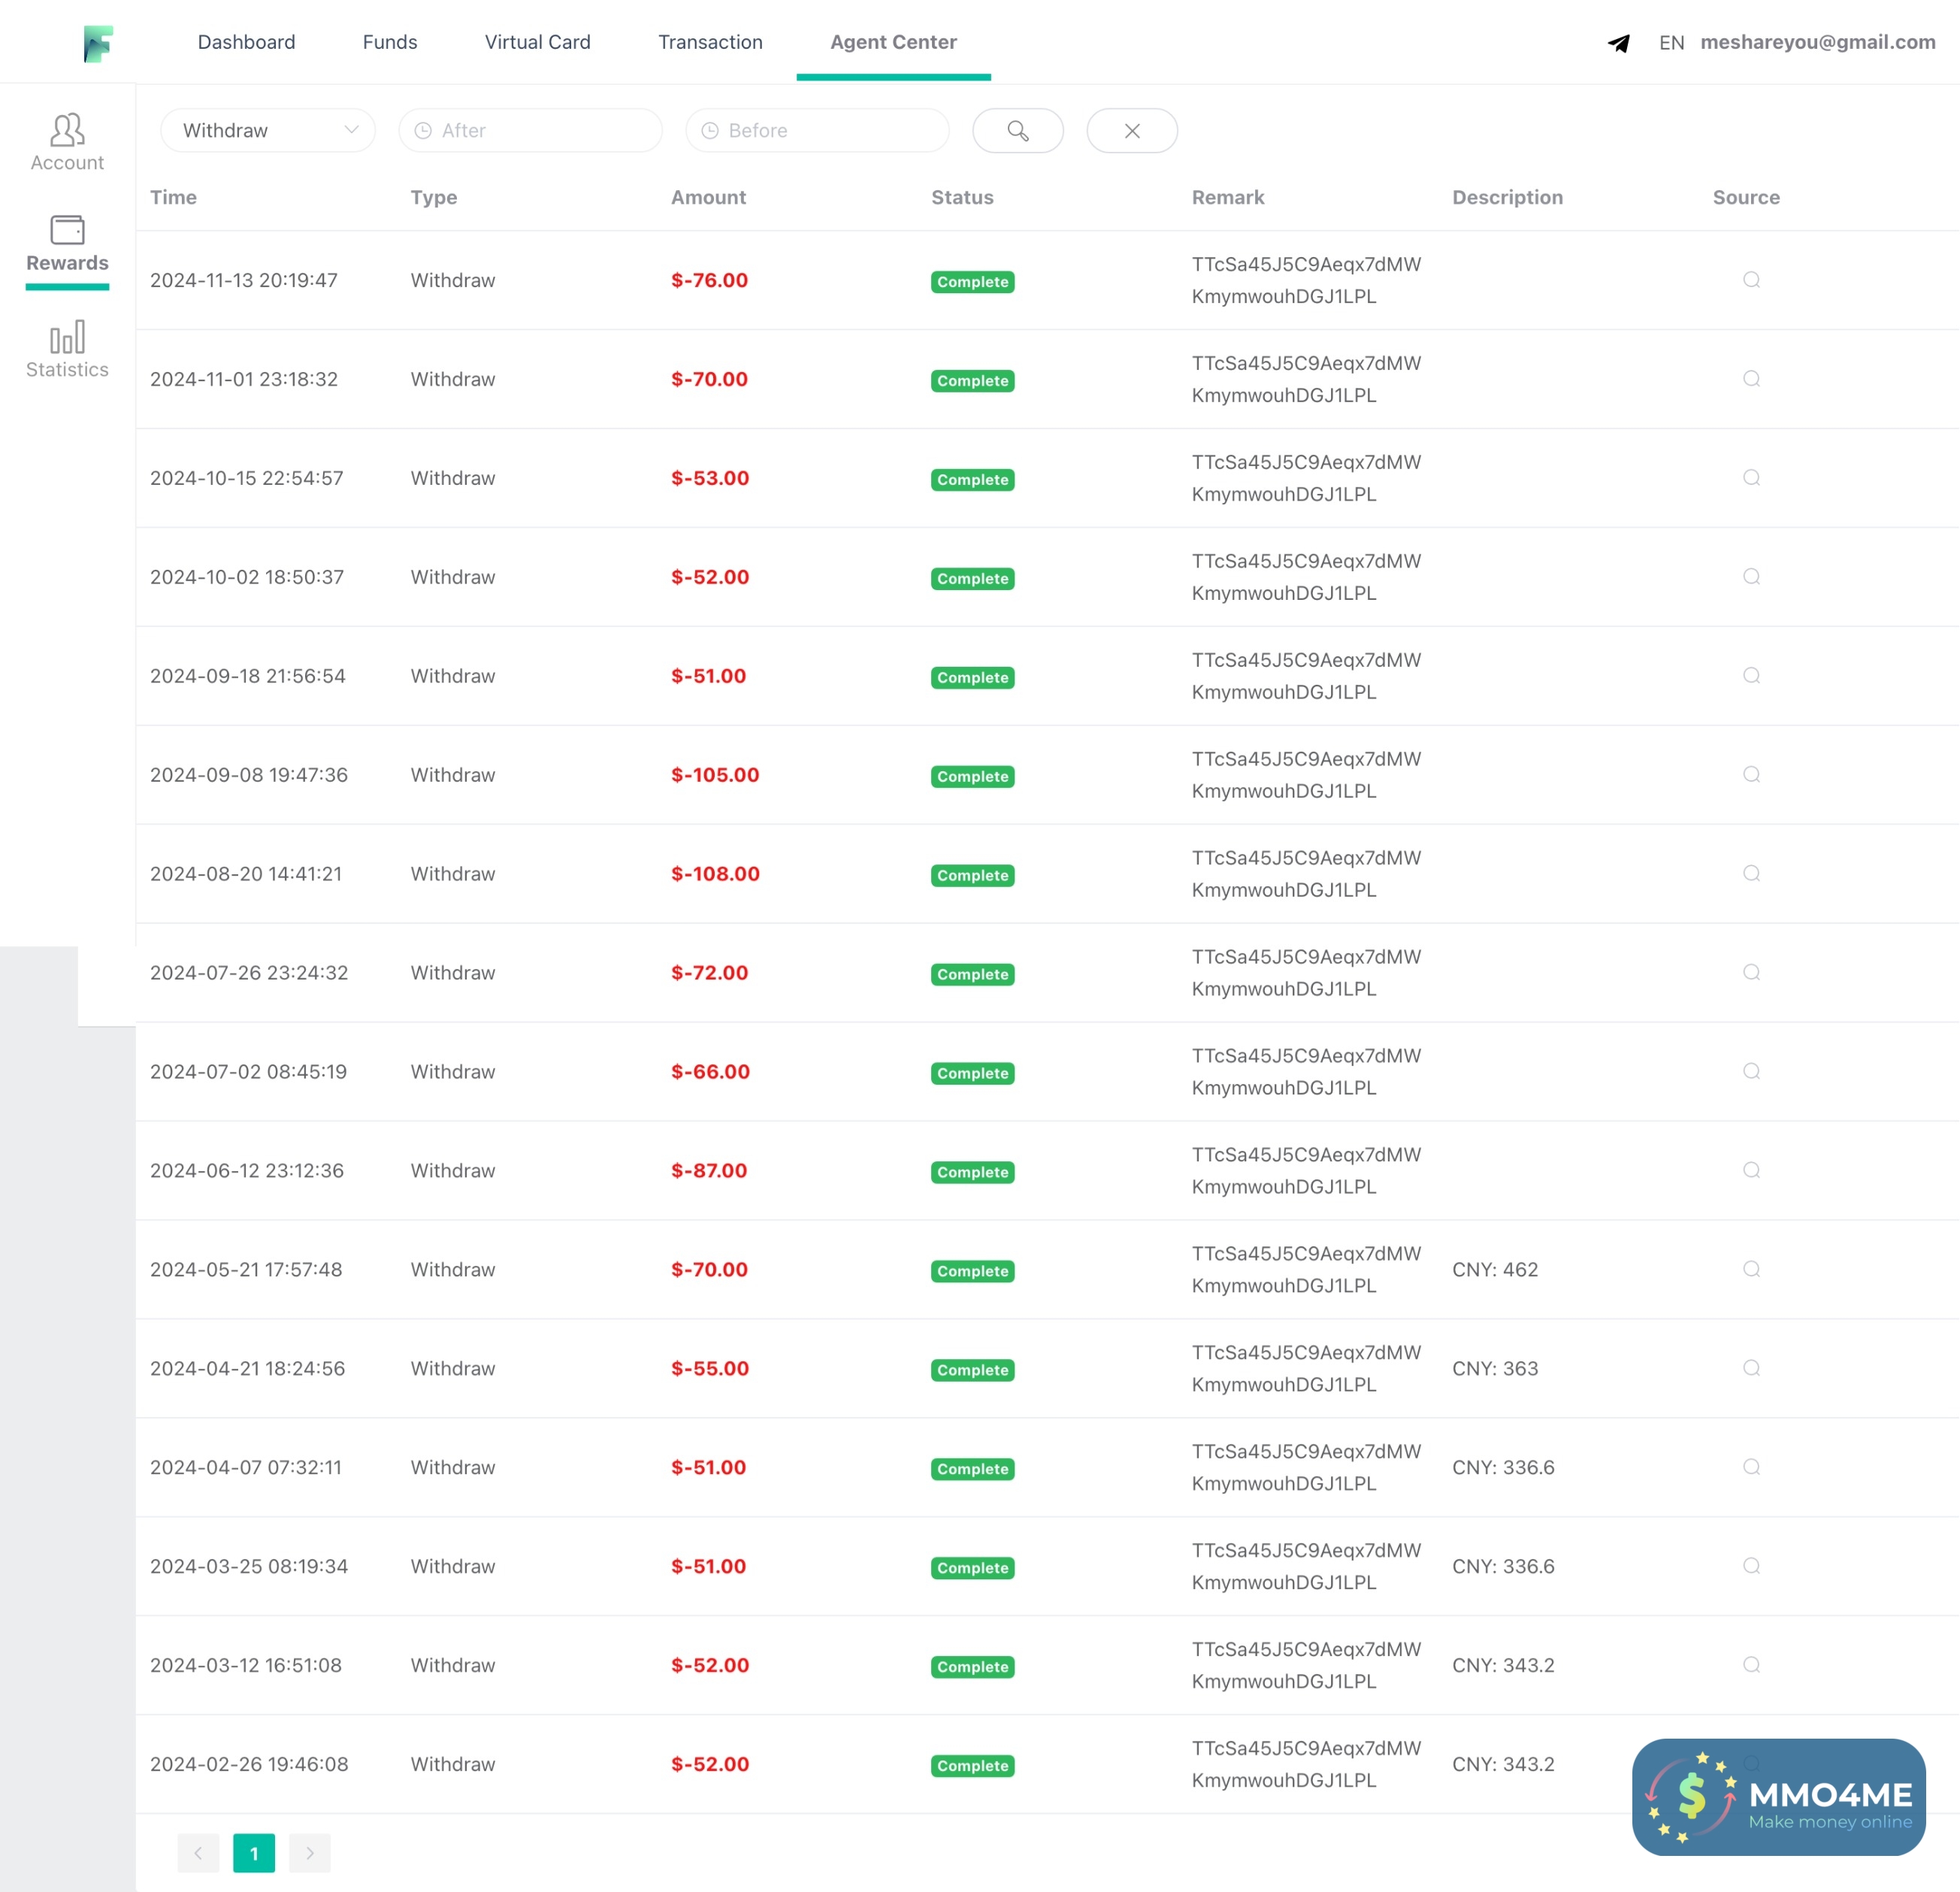Focus the After date input field

click(x=530, y=131)
